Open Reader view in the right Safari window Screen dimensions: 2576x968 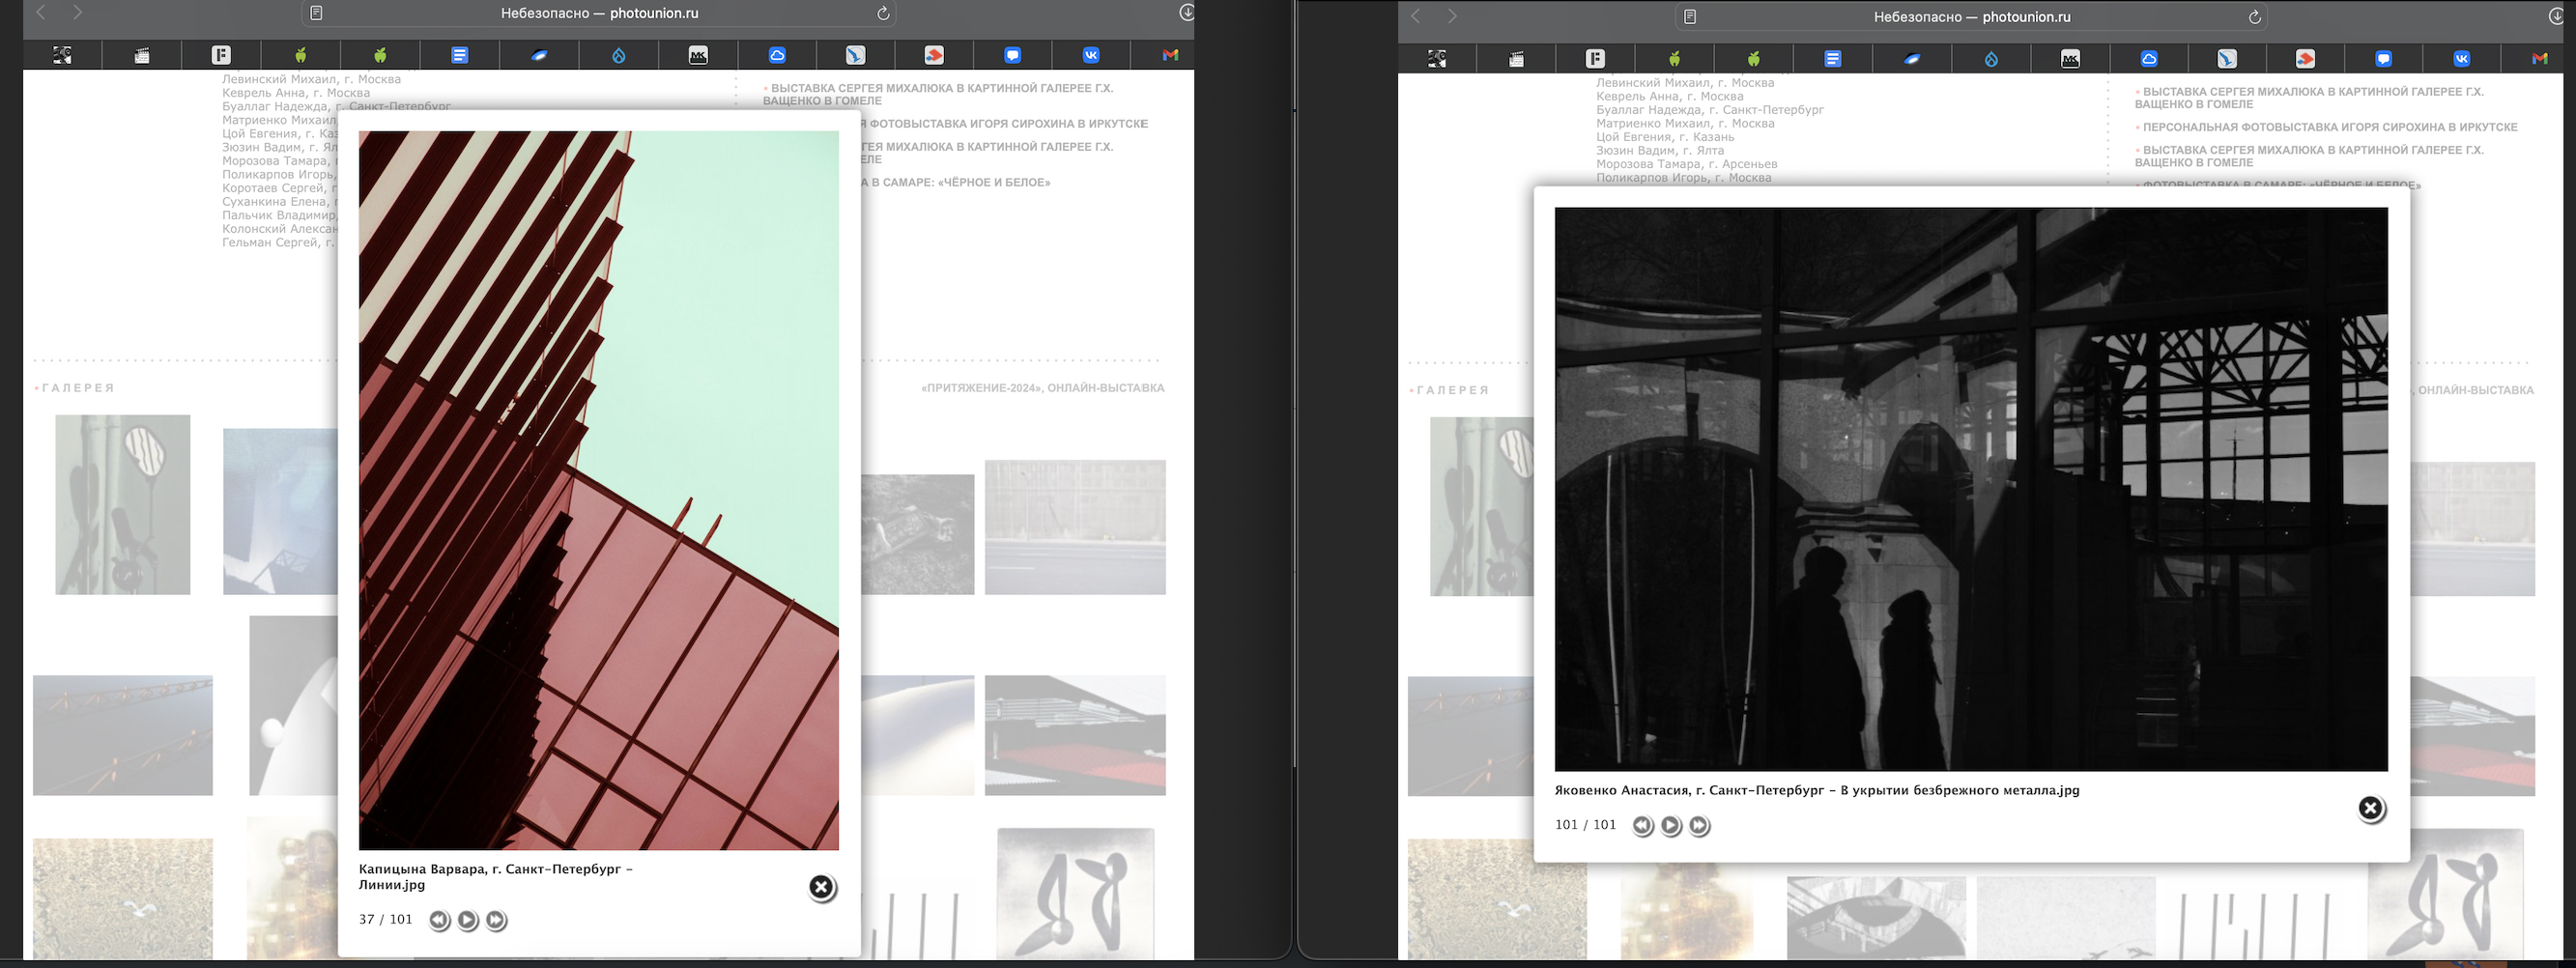tap(1690, 17)
